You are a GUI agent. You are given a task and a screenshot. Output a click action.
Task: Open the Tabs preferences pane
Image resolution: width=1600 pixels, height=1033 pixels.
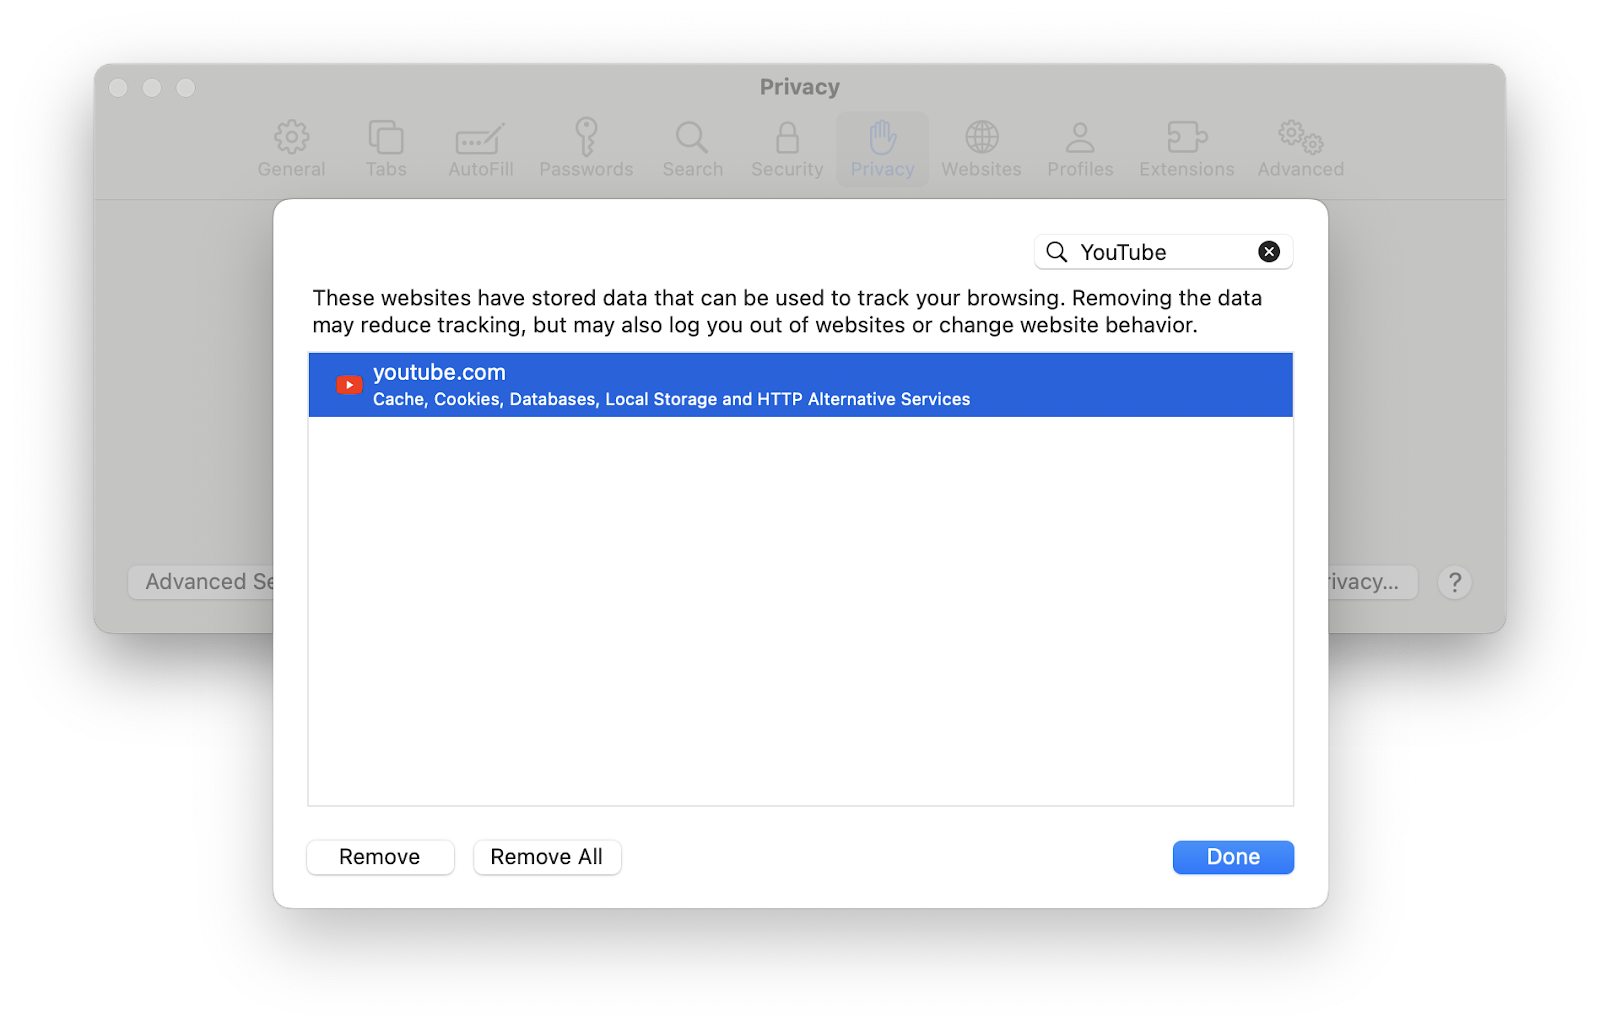pyautogui.click(x=386, y=148)
